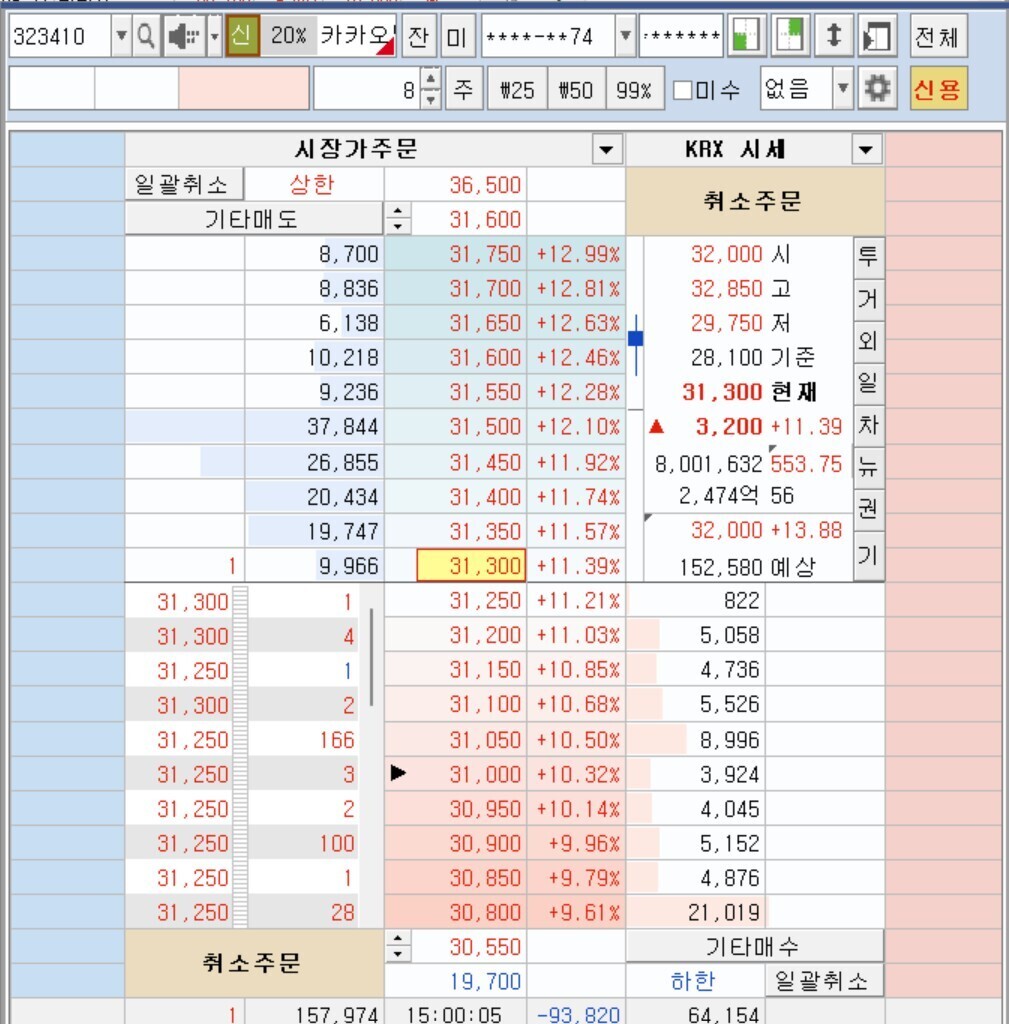Select the 투 side tab
The height and width of the screenshot is (1024, 1009).
pyautogui.click(x=868, y=255)
